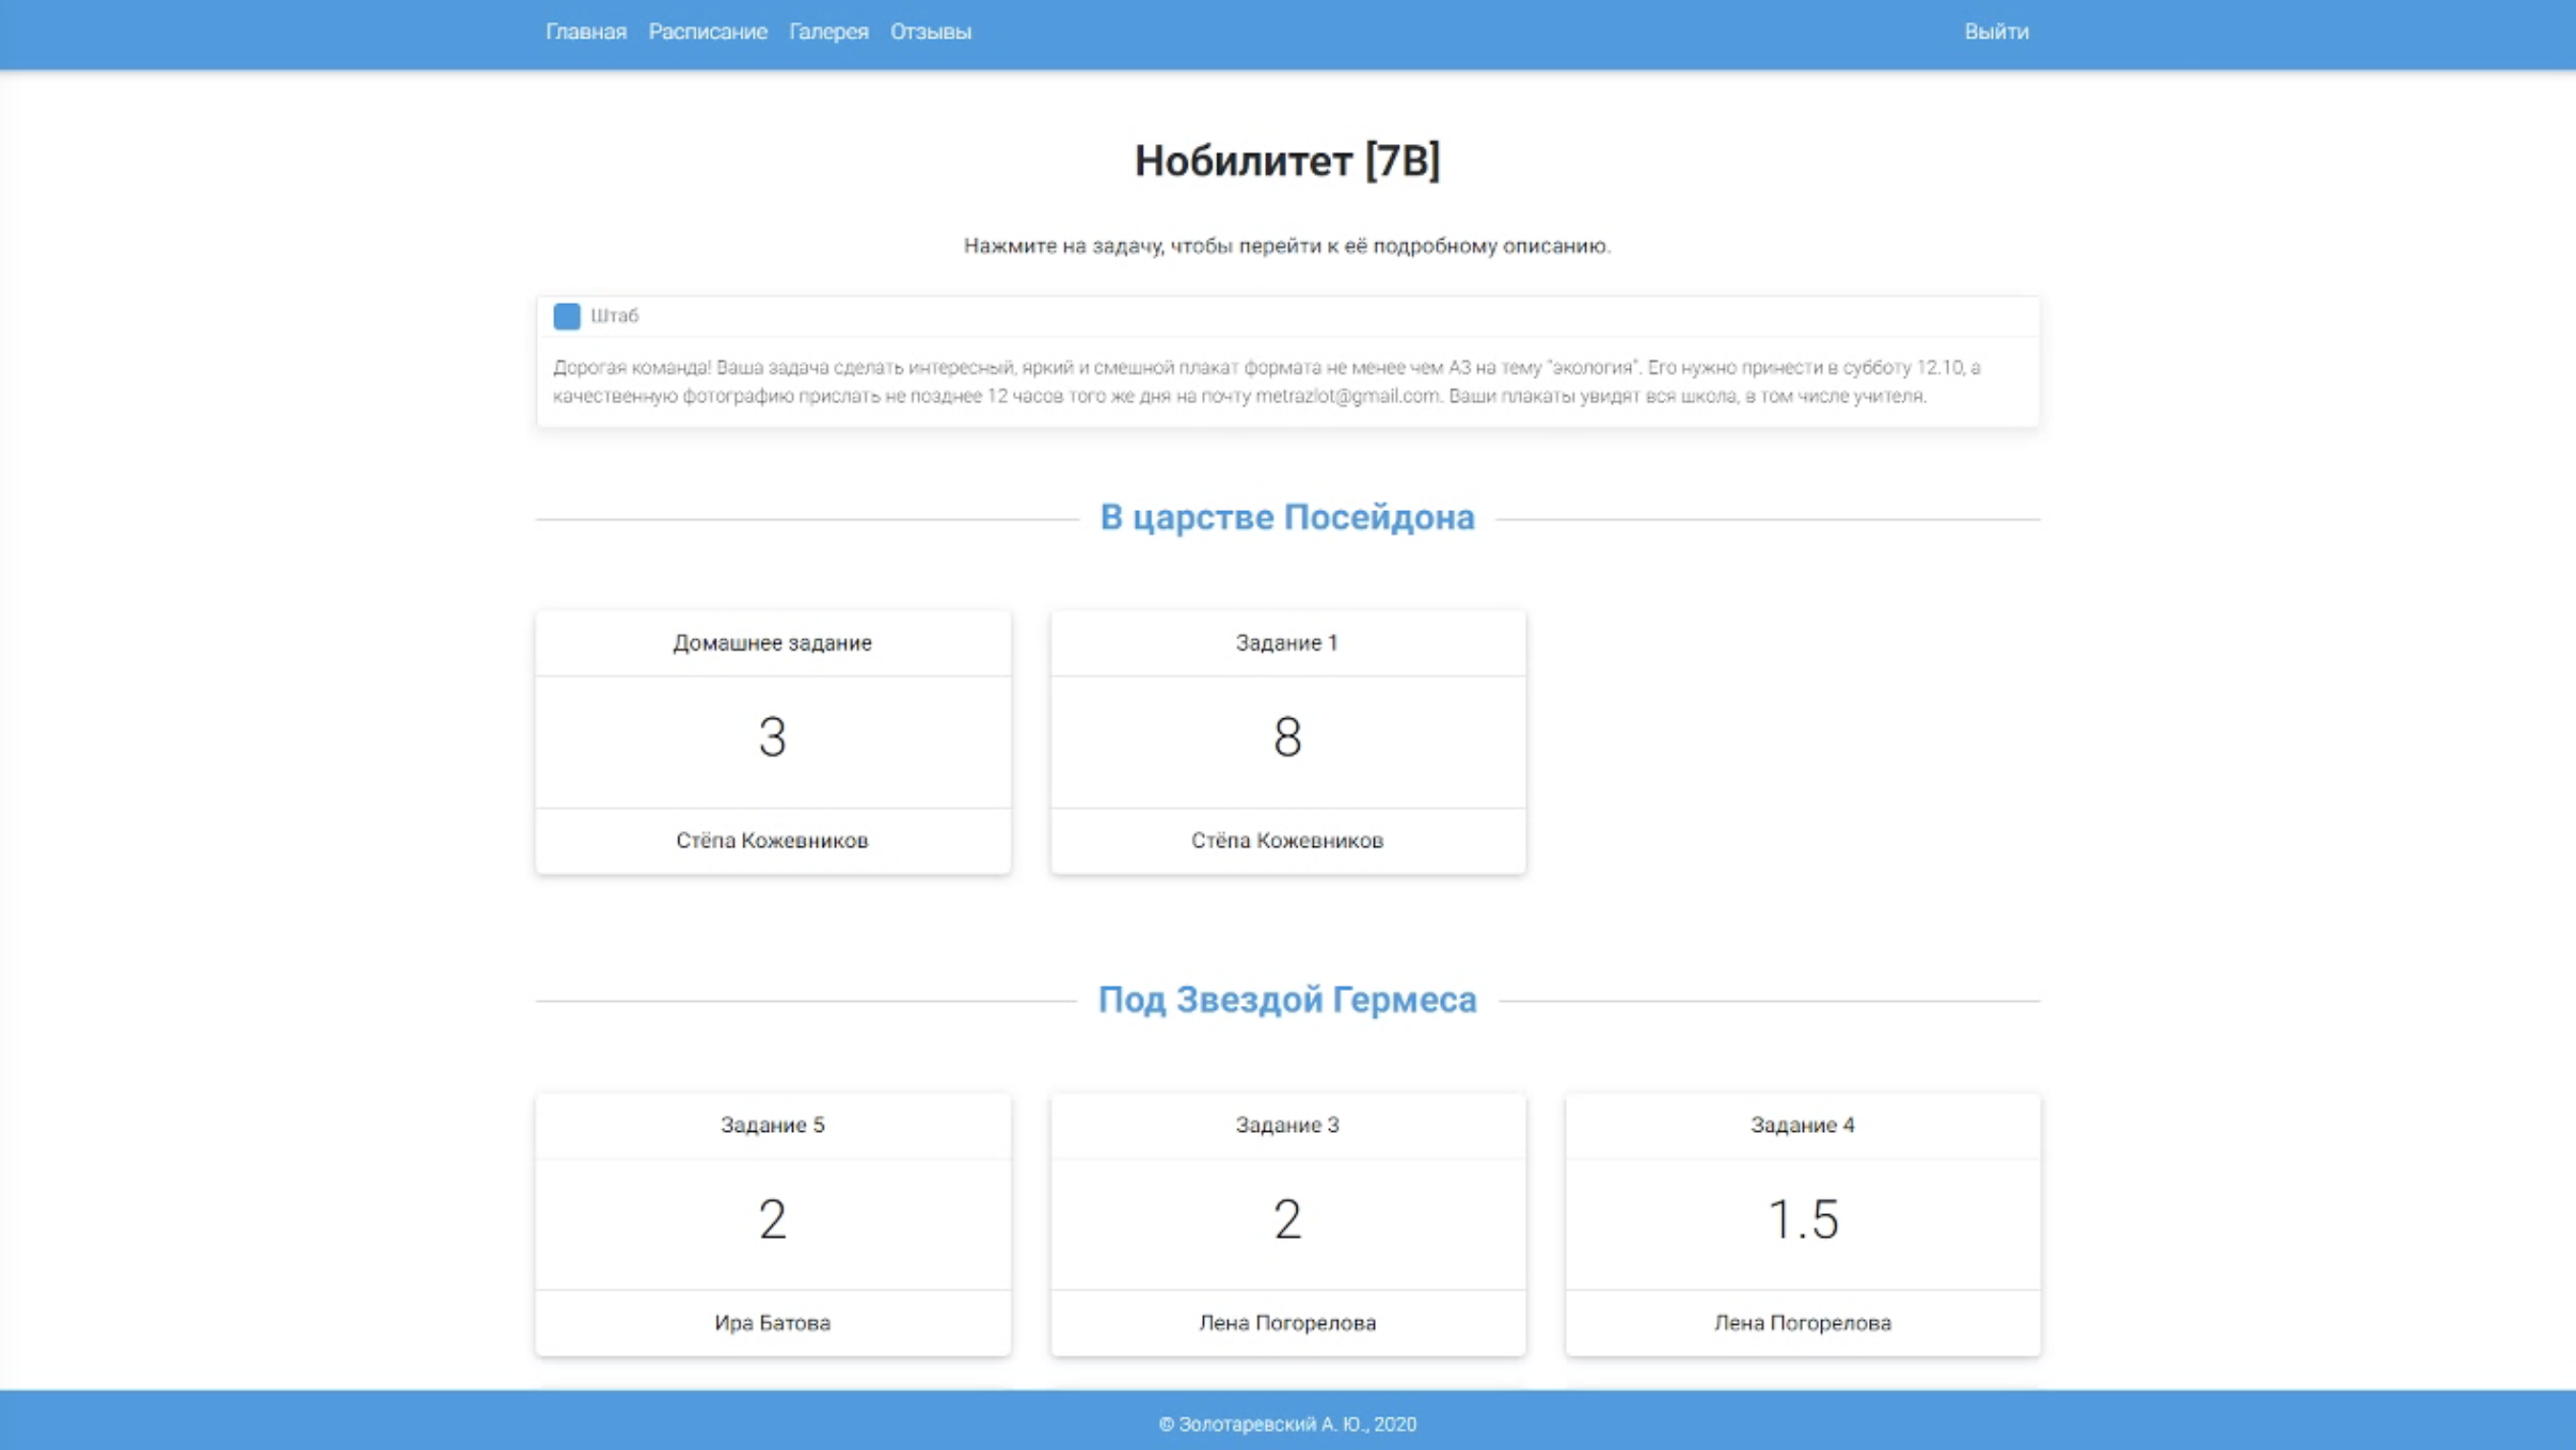This screenshot has width=2576, height=1450.
Task: Go to the Расписание page
Action: pyautogui.click(x=708, y=32)
